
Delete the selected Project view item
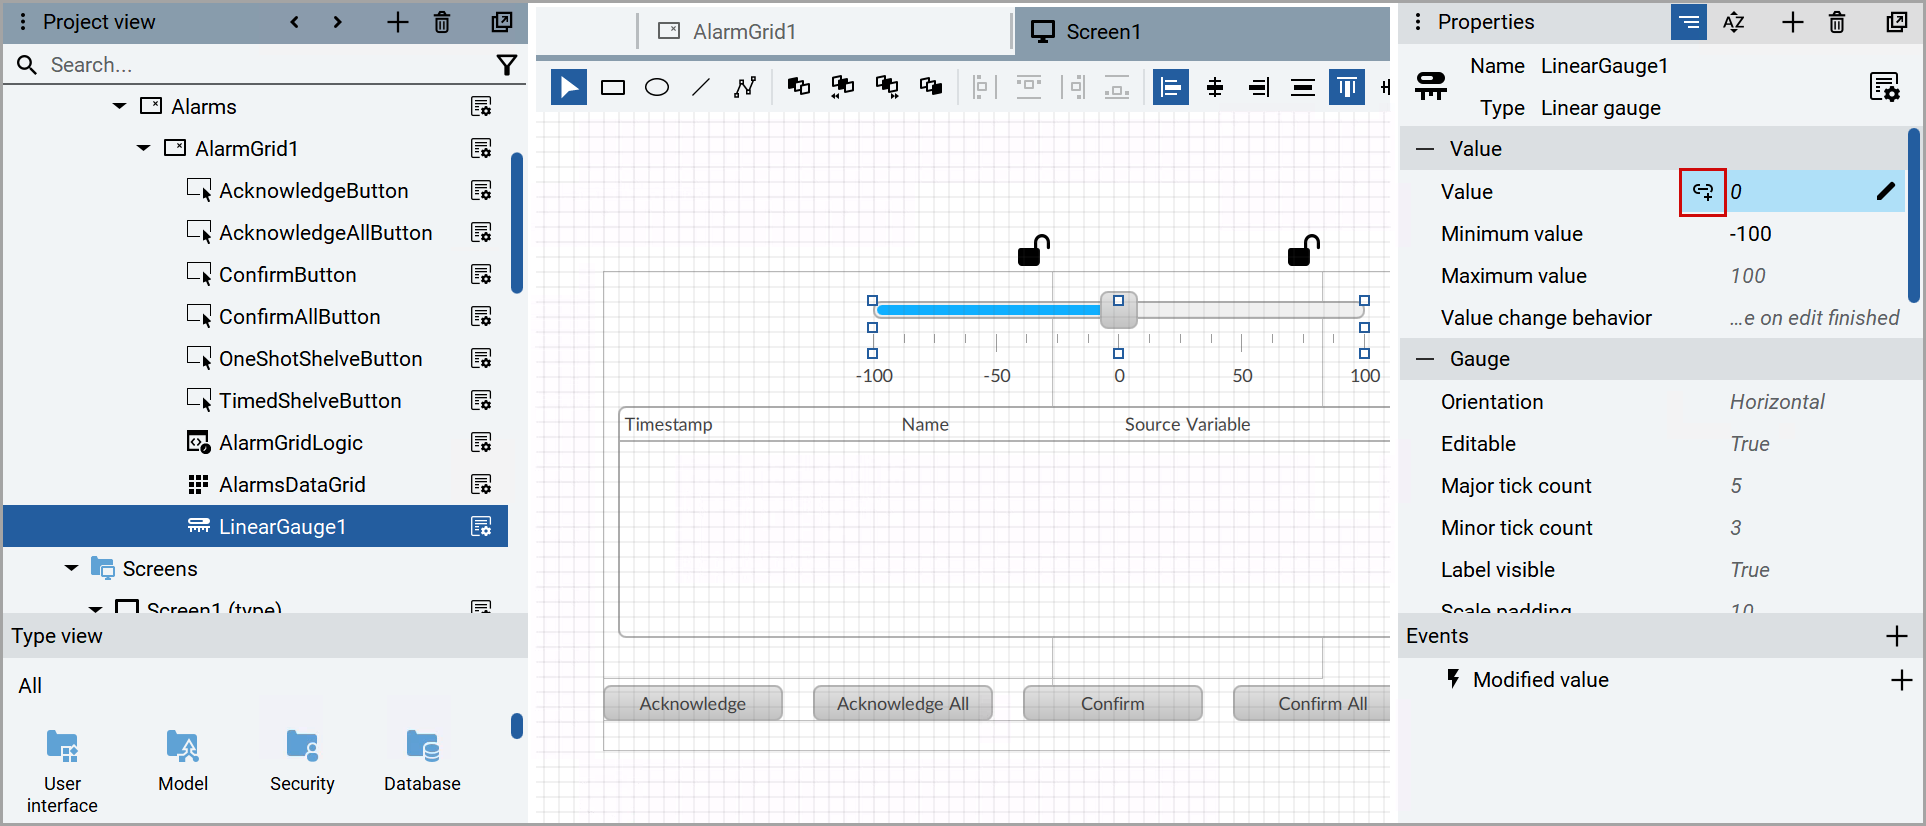(442, 22)
